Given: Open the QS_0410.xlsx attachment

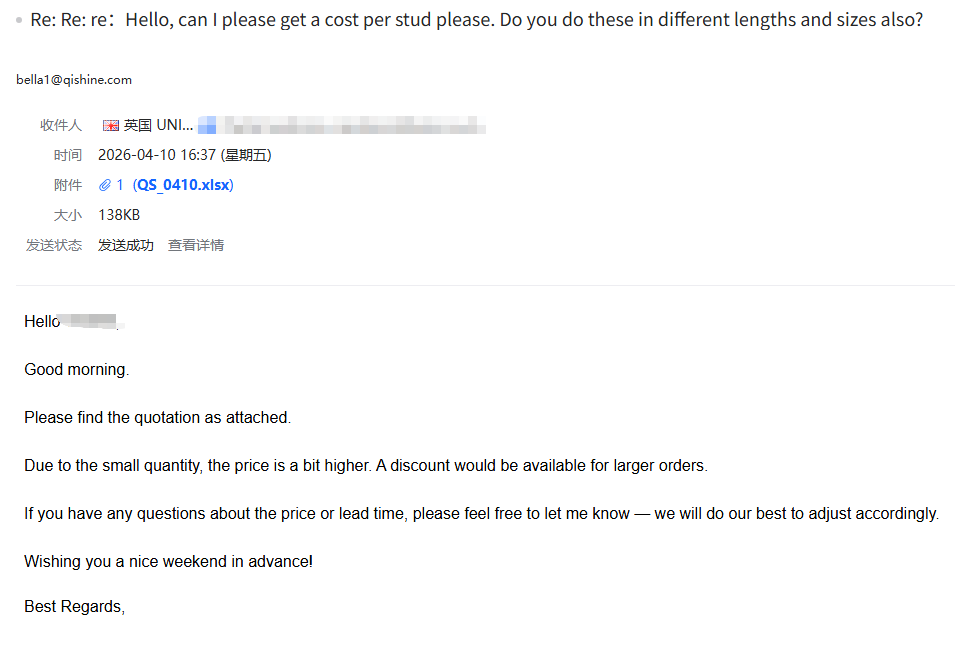Looking at the screenshot, I should coord(183,185).
